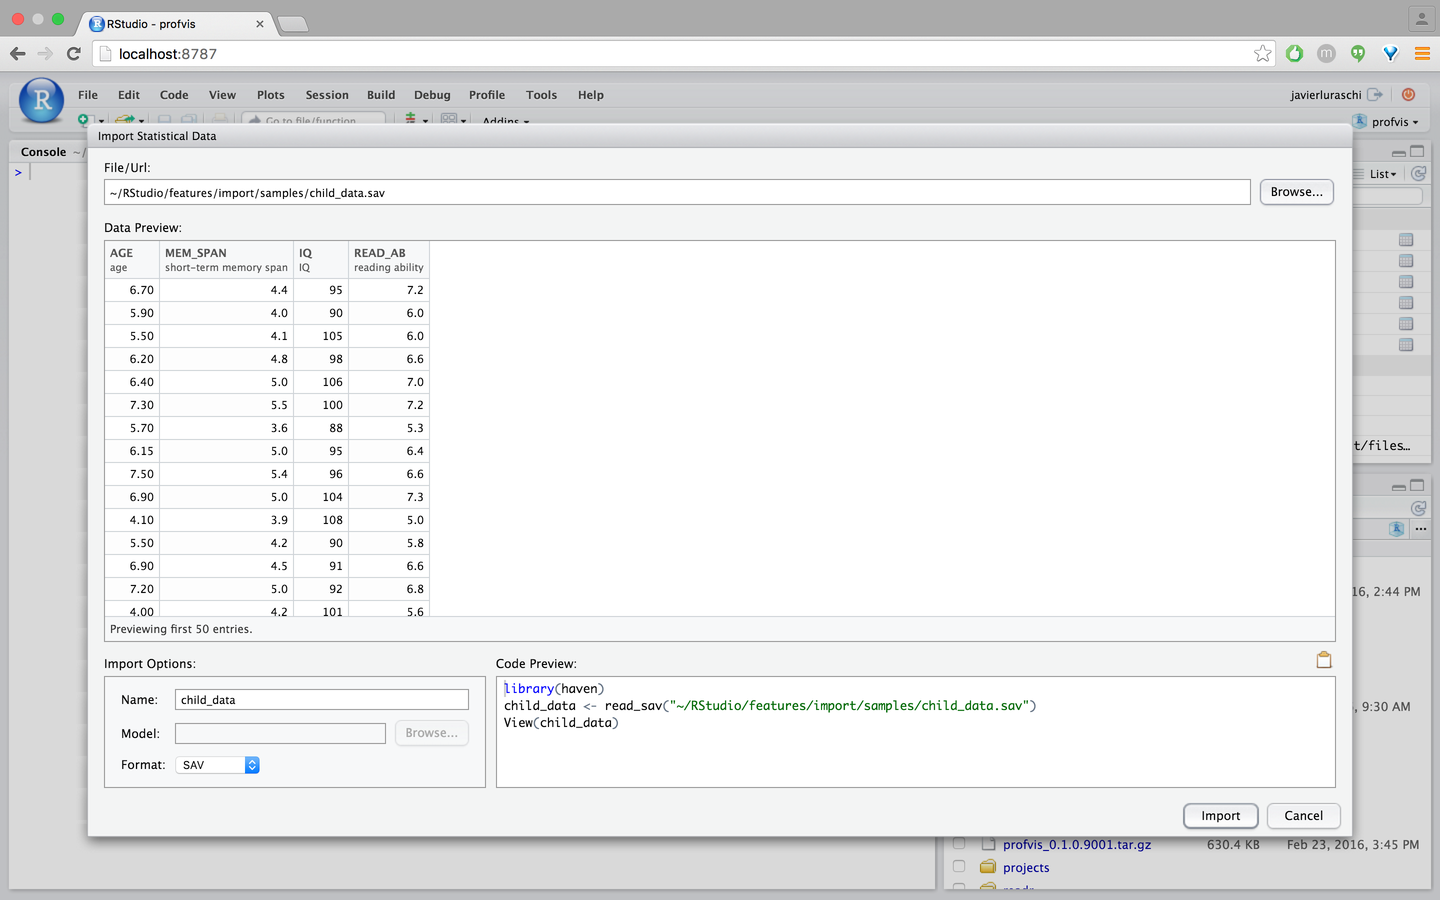Click the Name input field containing child_data

(321, 700)
